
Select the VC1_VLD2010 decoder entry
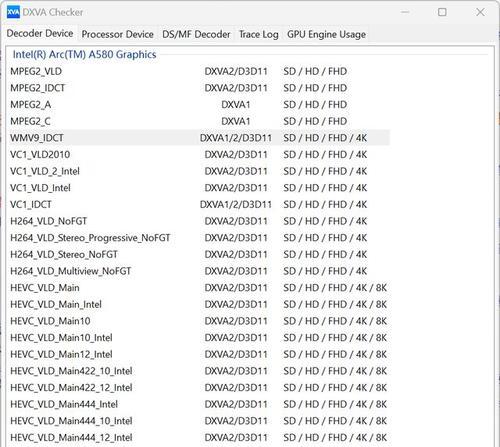point(200,154)
